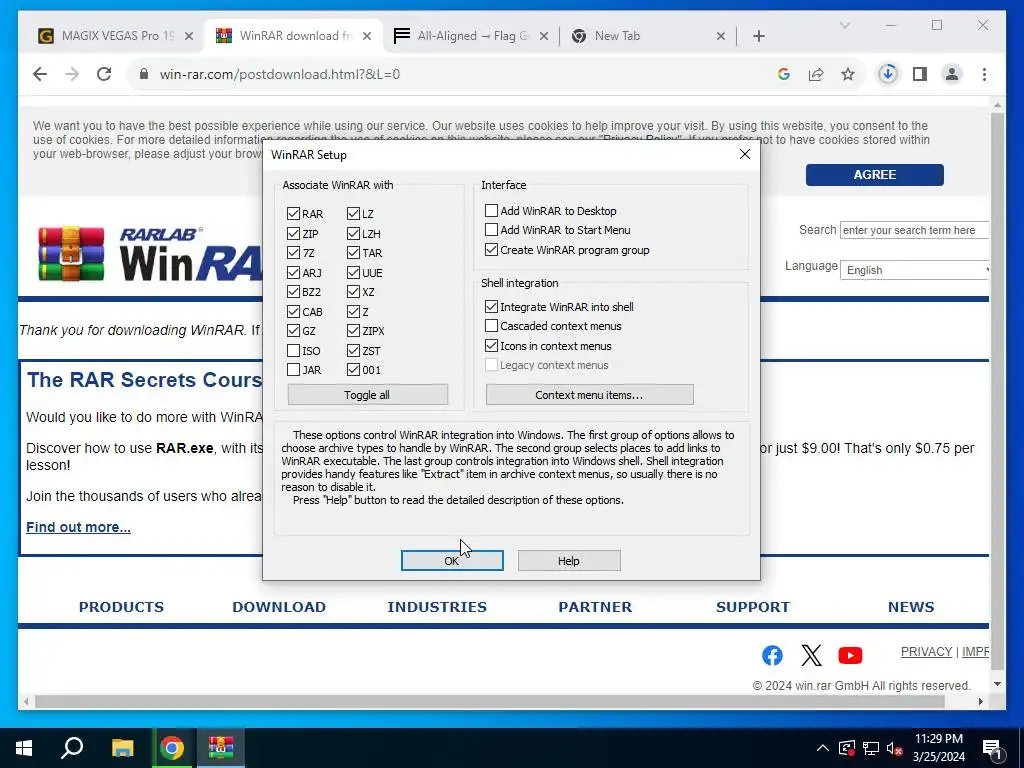Check Add WinRAR to Desktop

(491, 210)
